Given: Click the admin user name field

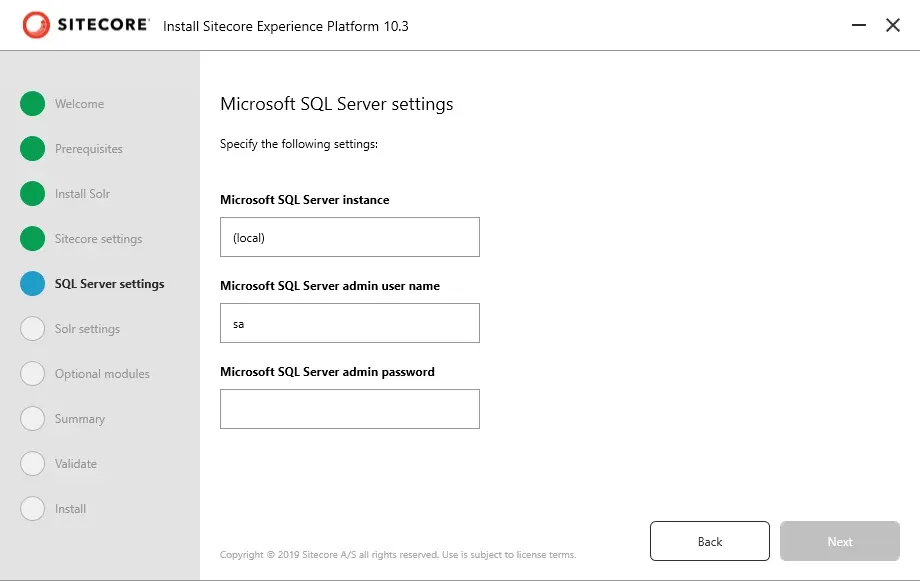Looking at the screenshot, I should click(349, 323).
